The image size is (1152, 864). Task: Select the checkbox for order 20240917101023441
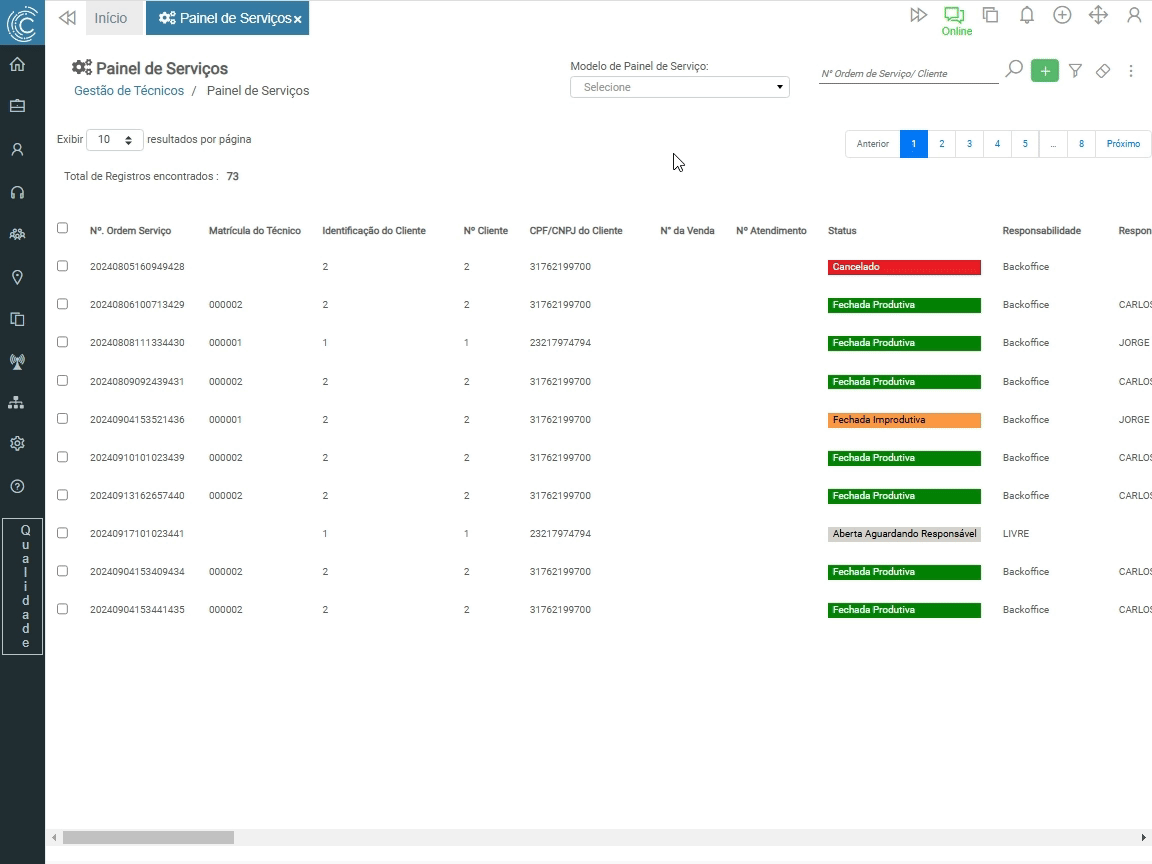tap(62, 533)
